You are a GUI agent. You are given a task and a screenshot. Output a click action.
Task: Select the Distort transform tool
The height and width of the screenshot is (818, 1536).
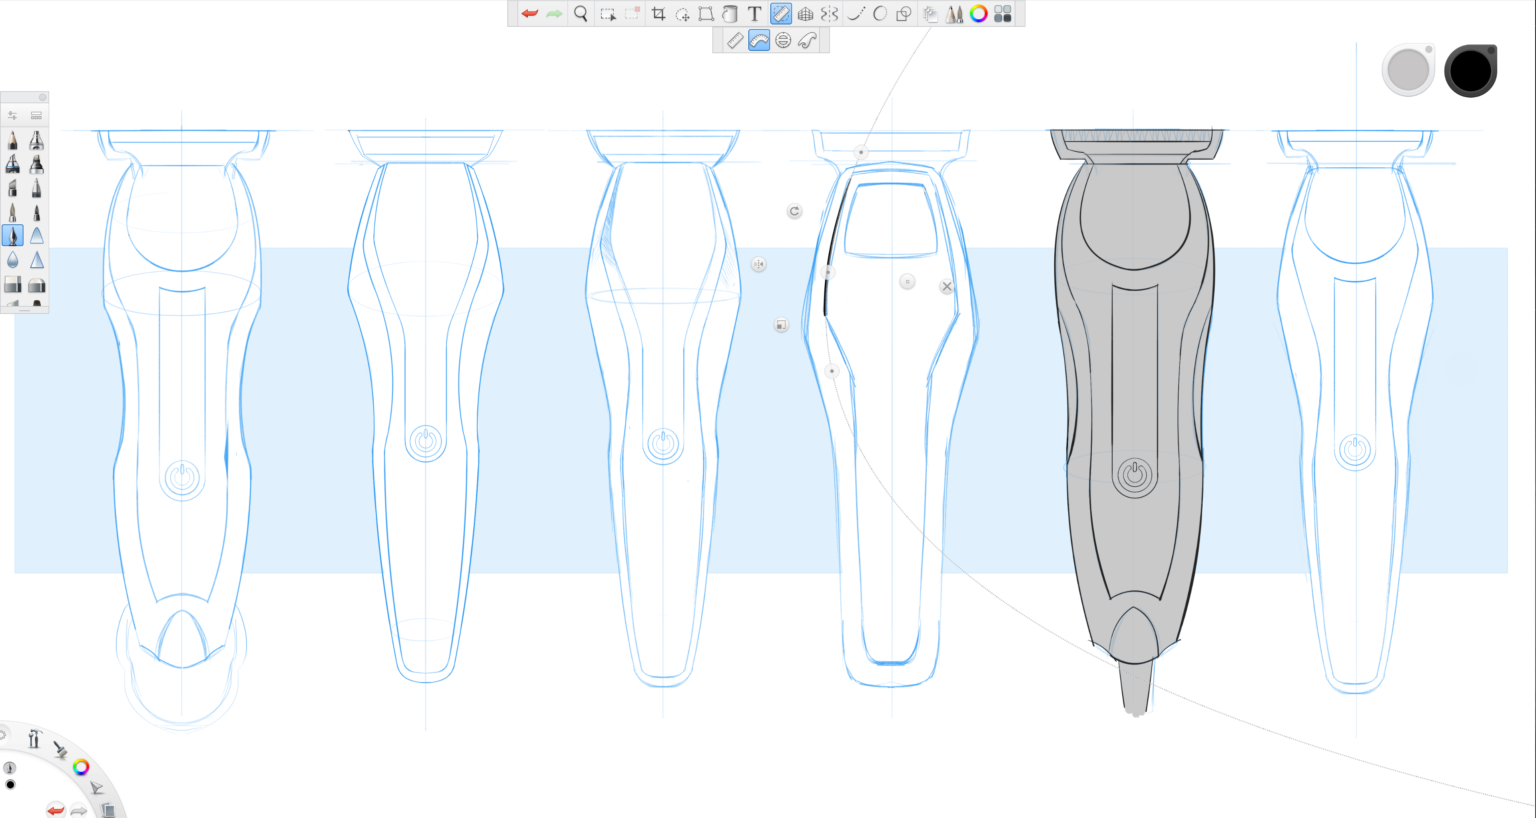click(x=706, y=14)
